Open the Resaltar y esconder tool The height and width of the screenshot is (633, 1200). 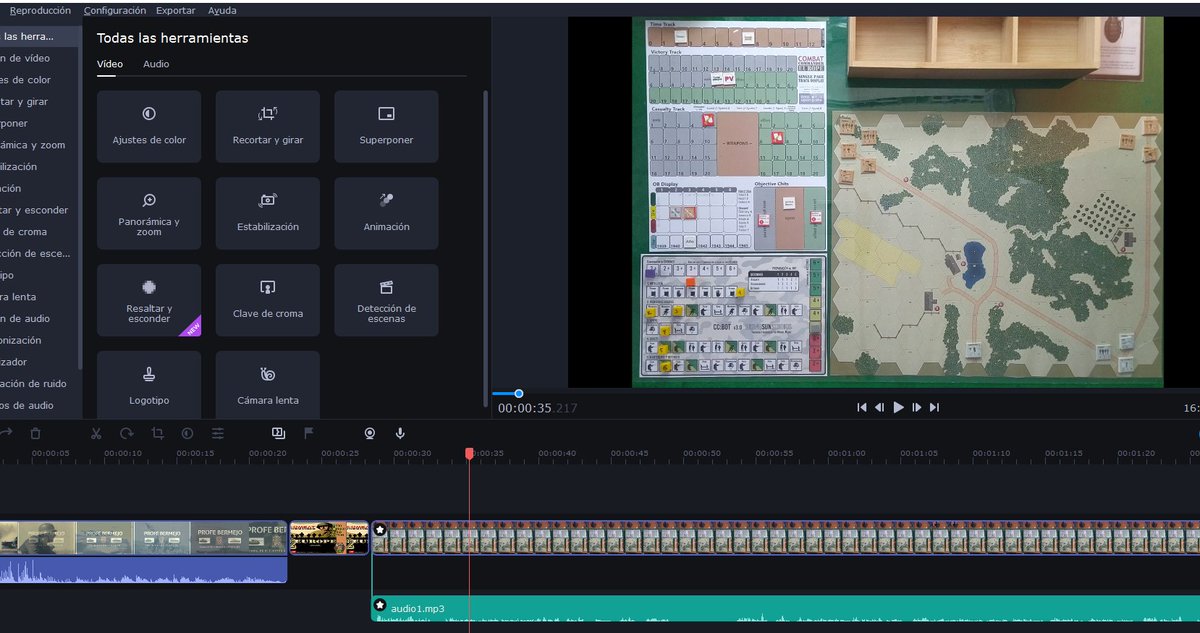149,300
